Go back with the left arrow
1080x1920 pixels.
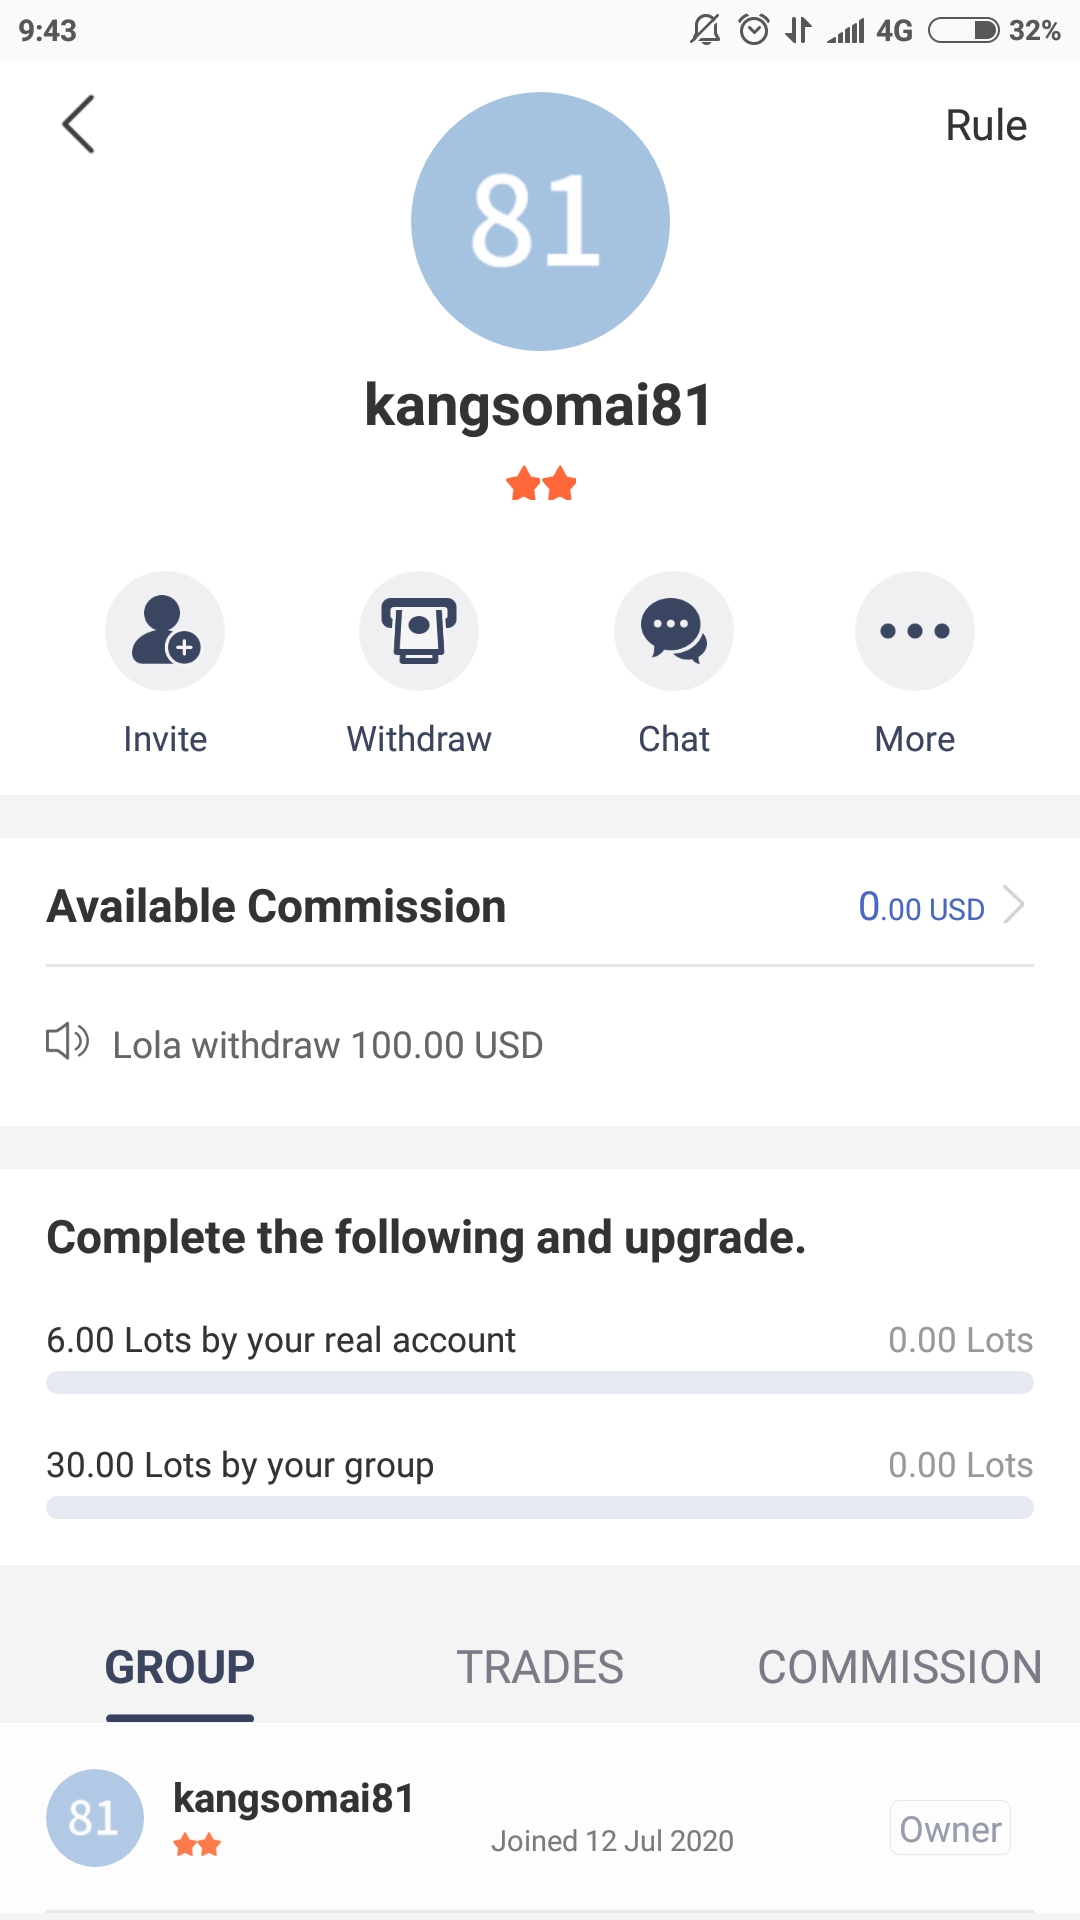point(78,124)
